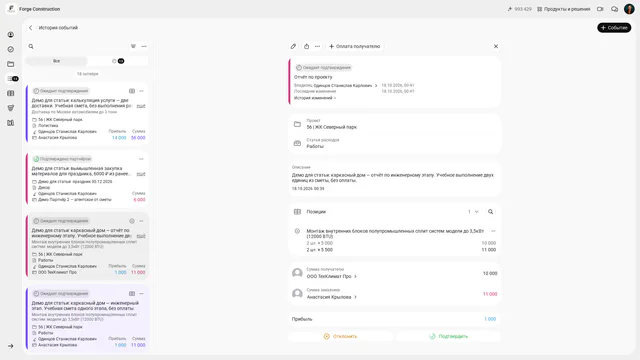Open three-dot menu of Монтаж внутренних блоков position
The height and width of the screenshot is (360, 640).
493,231
